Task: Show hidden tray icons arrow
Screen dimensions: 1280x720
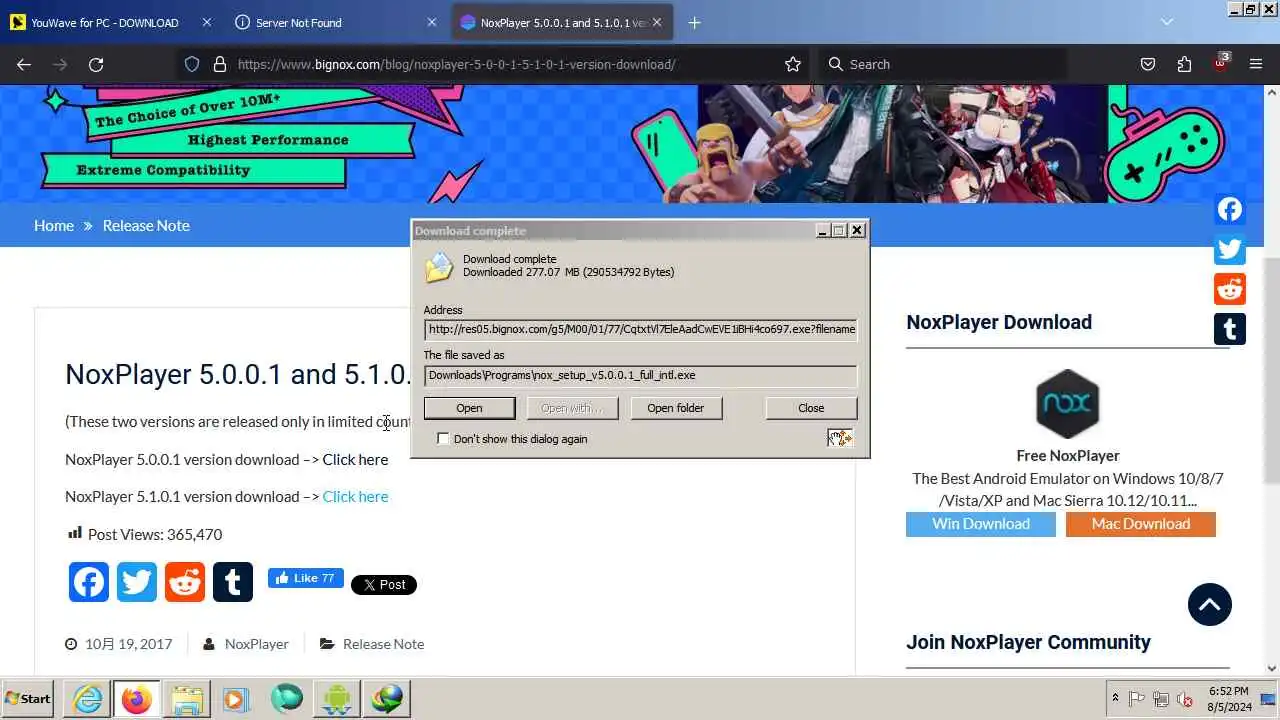Action: click(1115, 698)
